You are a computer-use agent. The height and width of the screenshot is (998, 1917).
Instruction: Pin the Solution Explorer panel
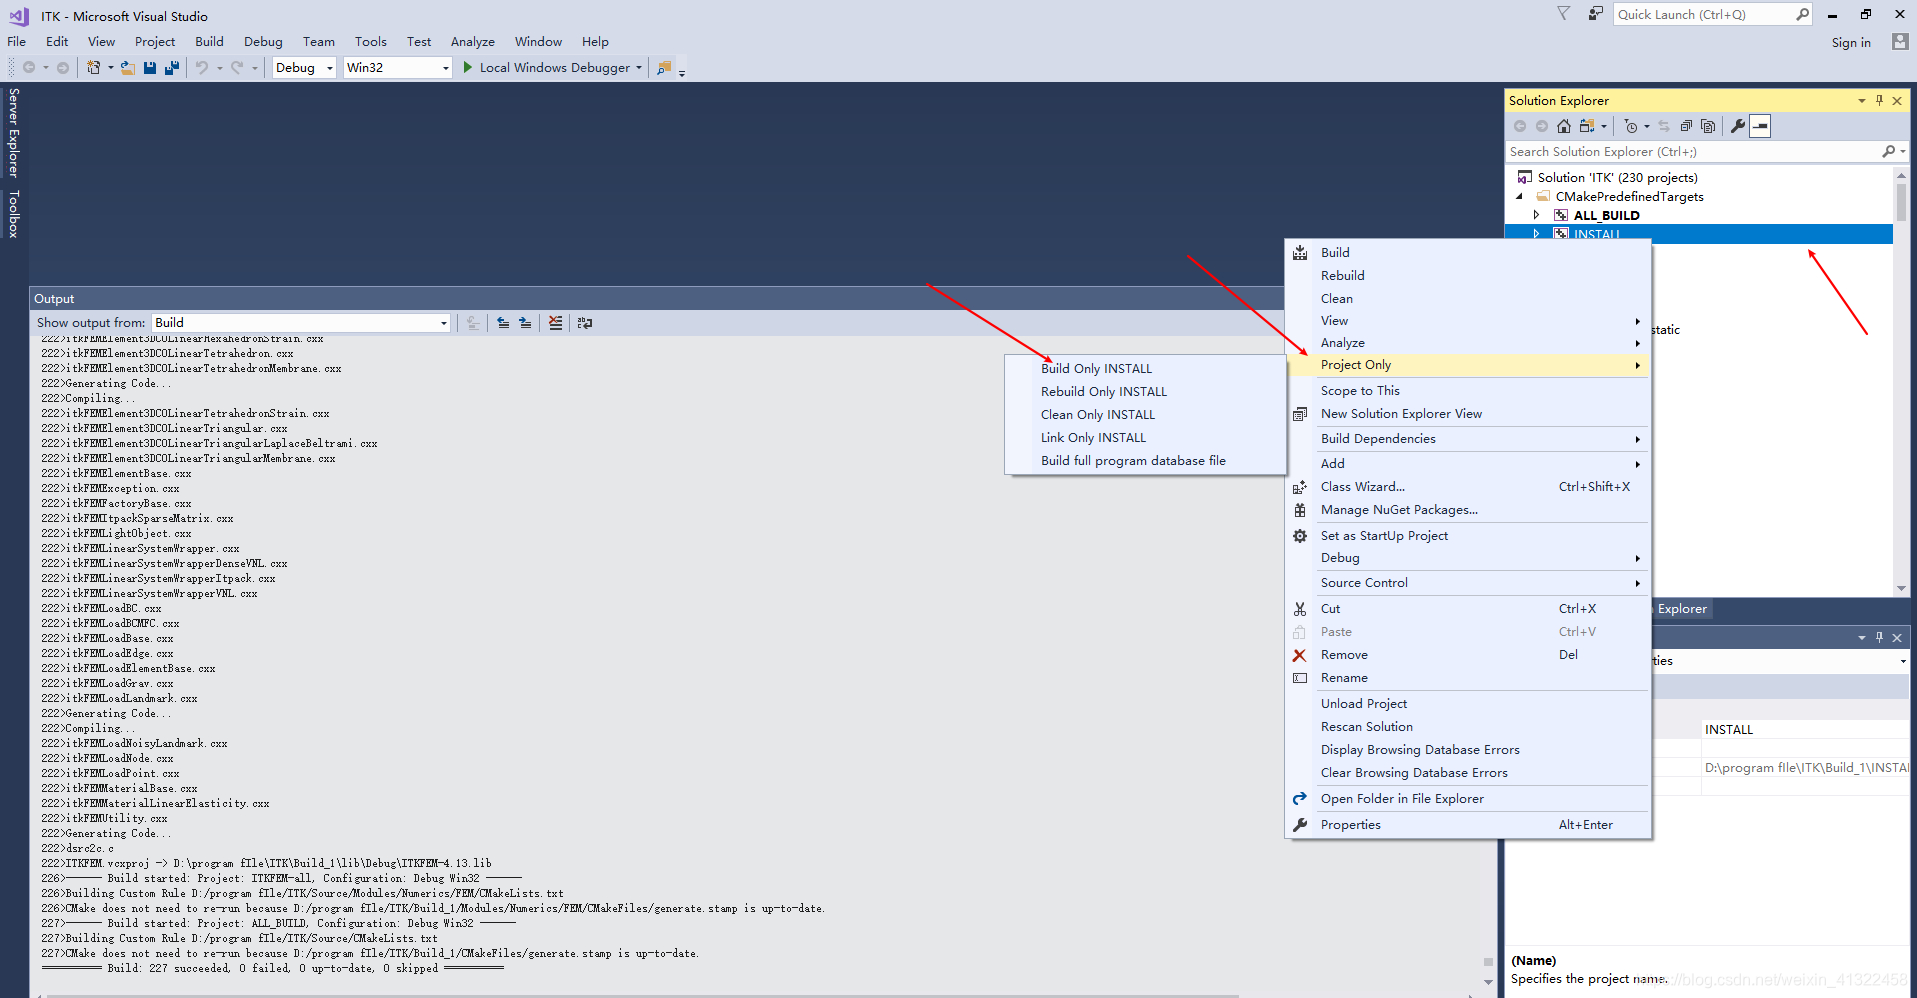coord(1879,101)
